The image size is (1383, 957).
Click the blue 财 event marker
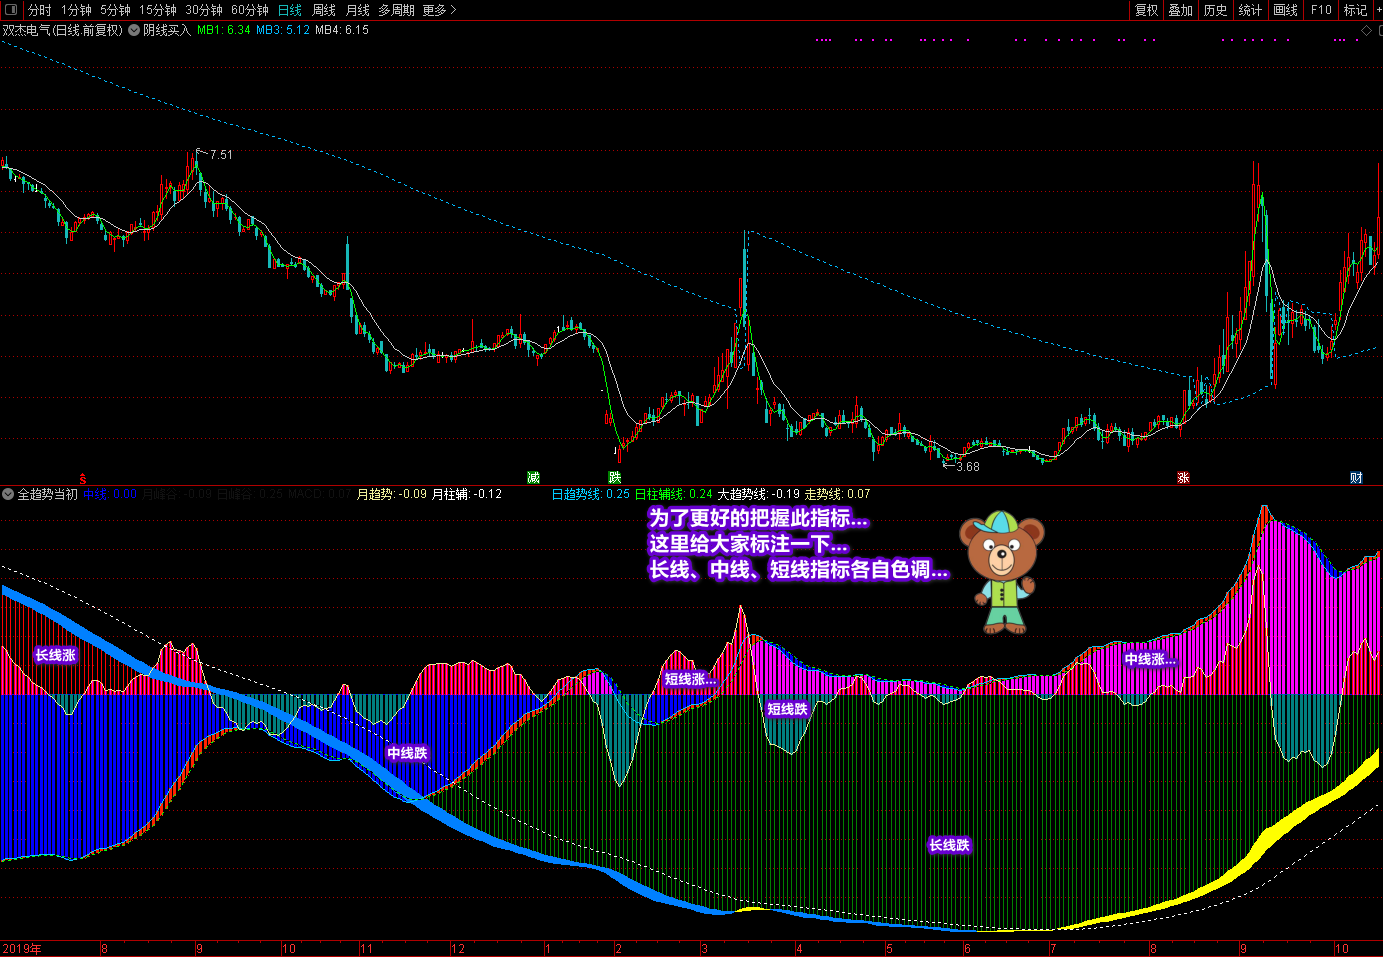tap(1356, 478)
